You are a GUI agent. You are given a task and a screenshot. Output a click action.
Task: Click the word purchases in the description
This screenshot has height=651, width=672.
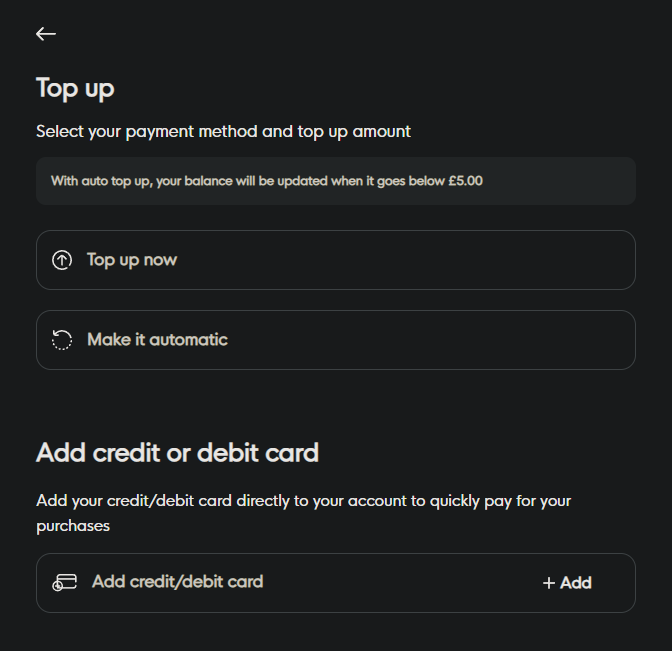click(73, 525)
